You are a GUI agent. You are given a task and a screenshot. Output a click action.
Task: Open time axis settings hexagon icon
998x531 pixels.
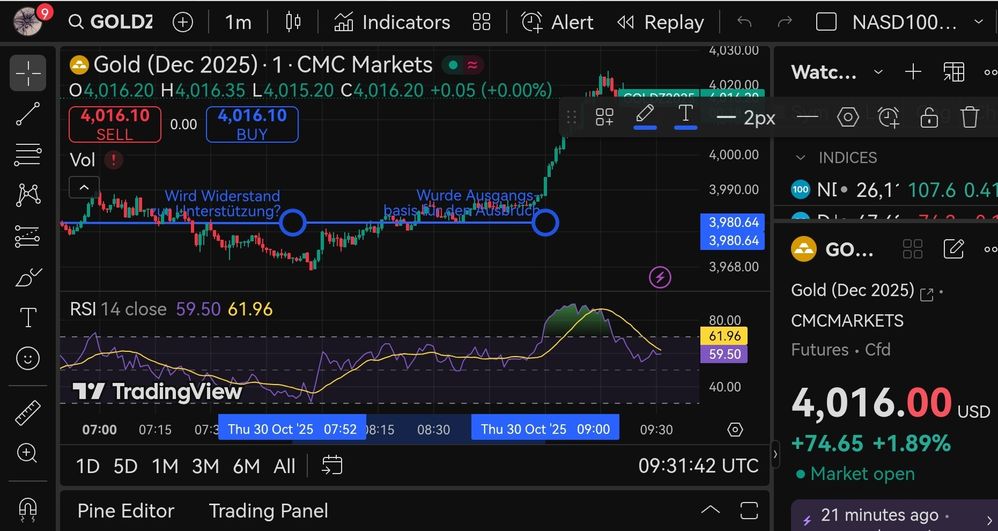[x=735, y=430]
